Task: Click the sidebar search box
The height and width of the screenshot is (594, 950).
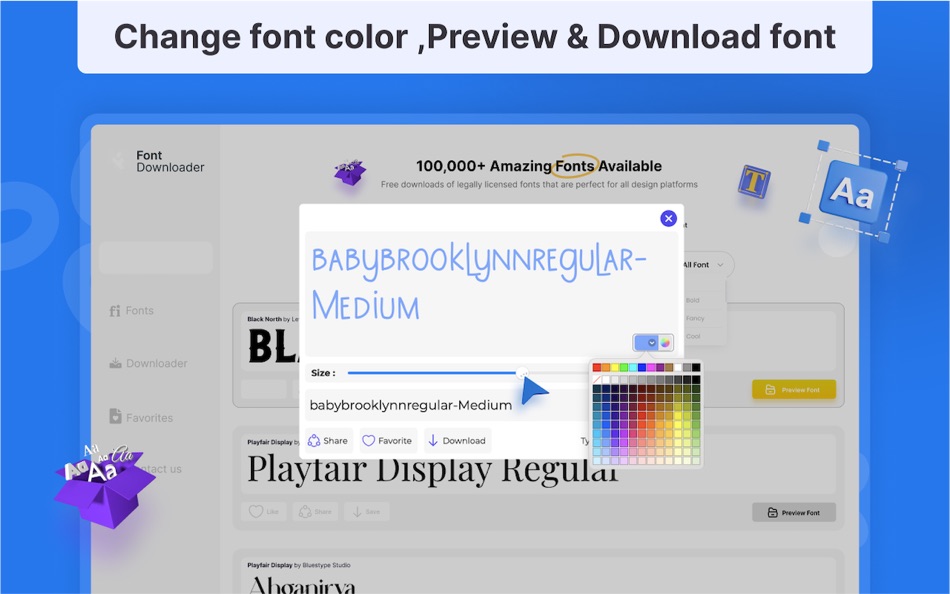Action: pos(156,258)
